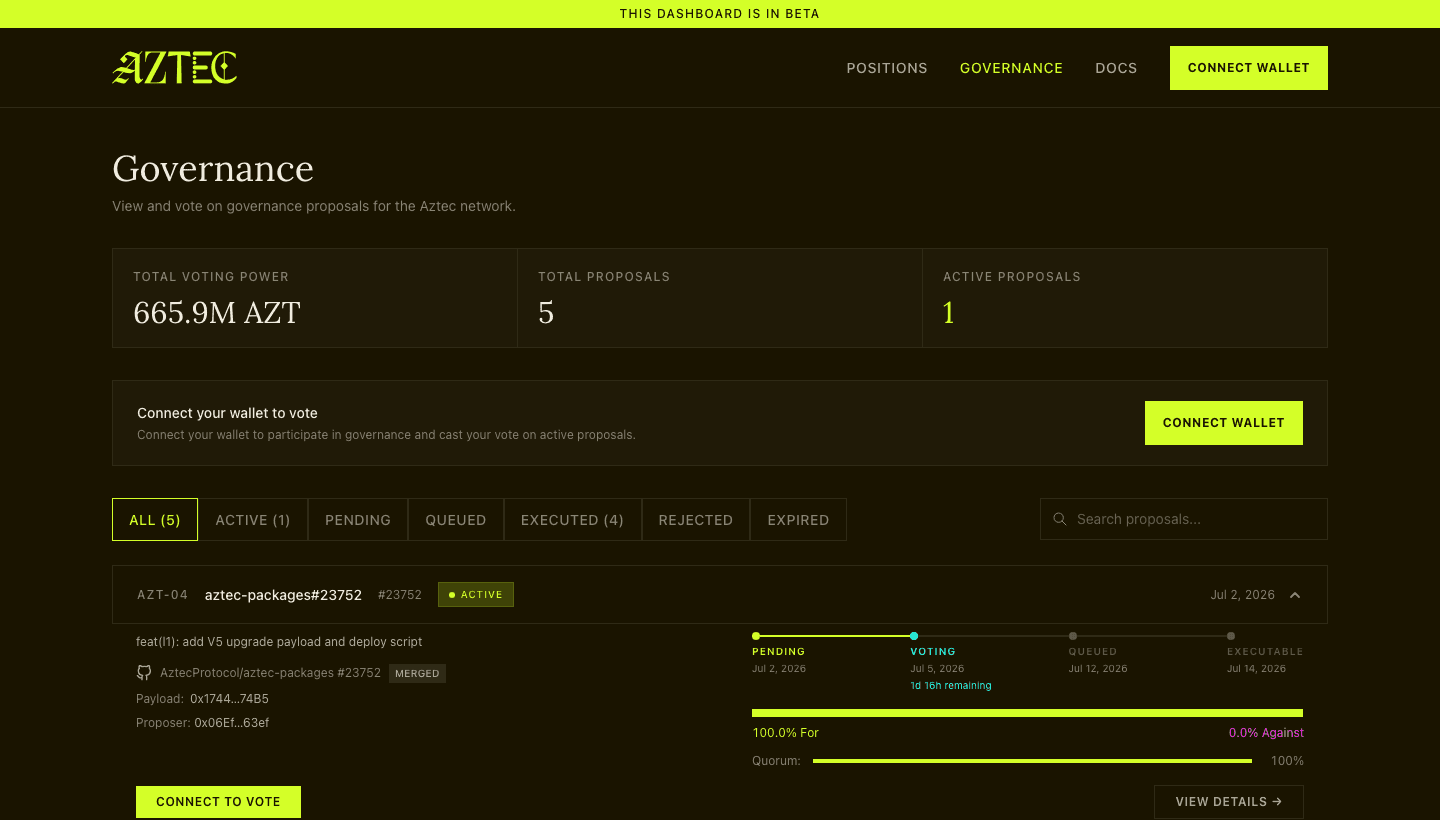Click the aztec-packages#23752 proposal title
1440x820 pixels.
point(283,595)
